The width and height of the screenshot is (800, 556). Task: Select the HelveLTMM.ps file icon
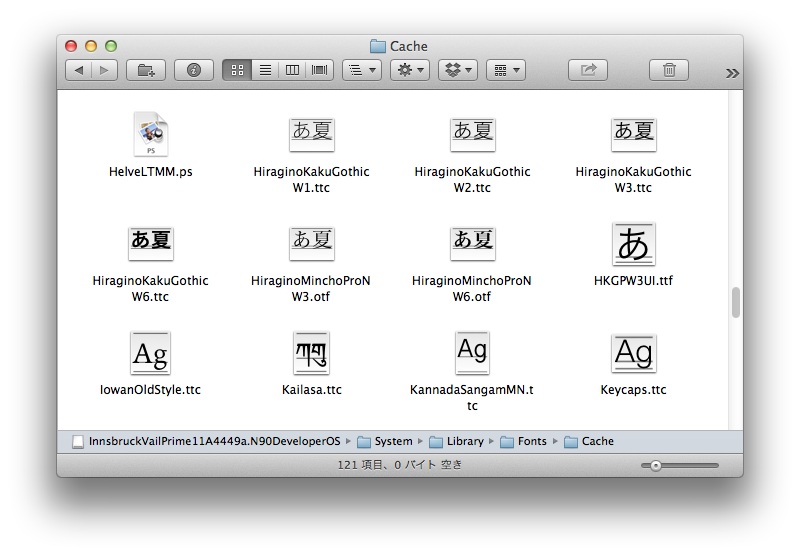[x=151, y=134]
